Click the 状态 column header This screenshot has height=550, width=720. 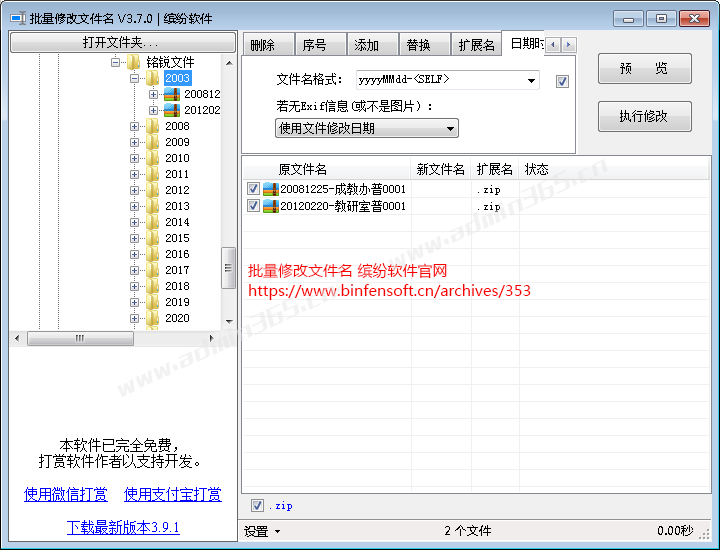(x=614, y=169)
